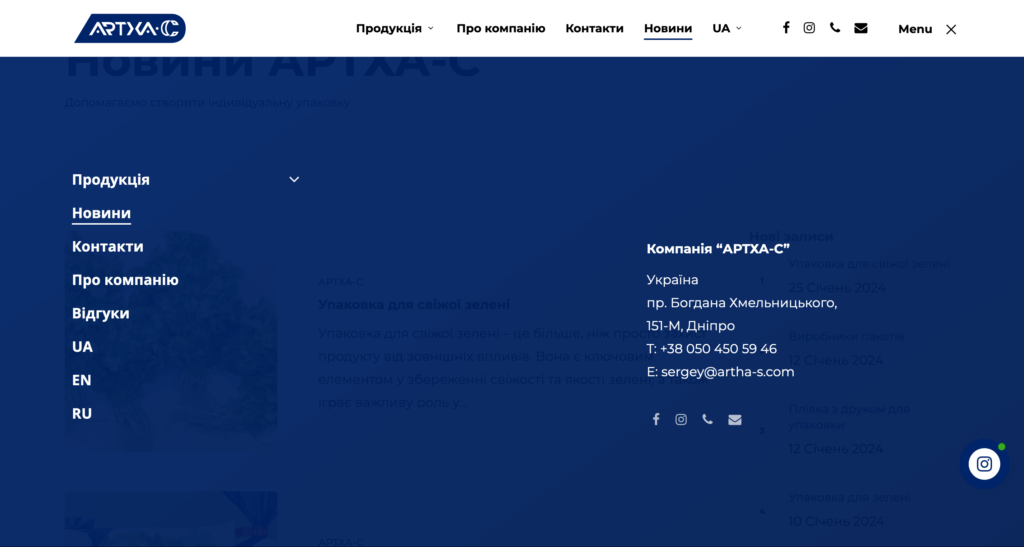Open the floating Instagram chat button
This screenshot has height=547, width=1024.
tap(984, 464)
